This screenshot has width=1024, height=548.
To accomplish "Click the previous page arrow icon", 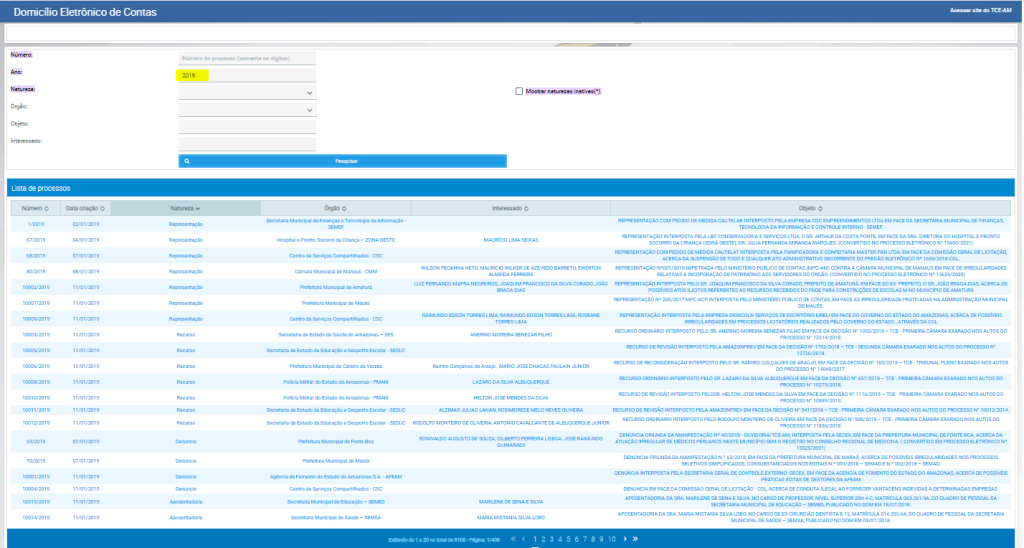I will tap(525, 538).
